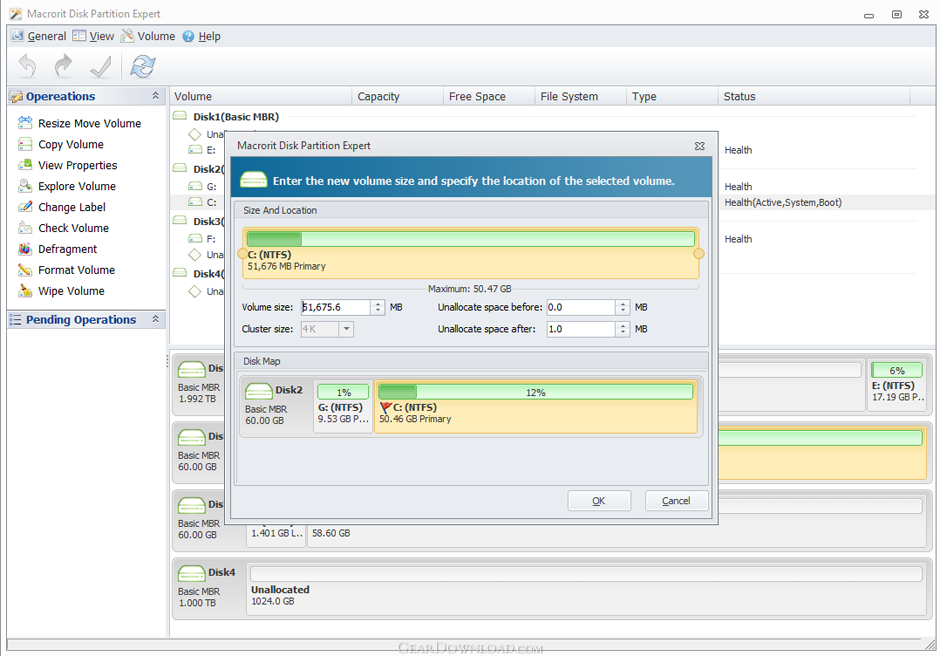Select E: (NTFS) 17.19 GB partition block

click(897, 385)
